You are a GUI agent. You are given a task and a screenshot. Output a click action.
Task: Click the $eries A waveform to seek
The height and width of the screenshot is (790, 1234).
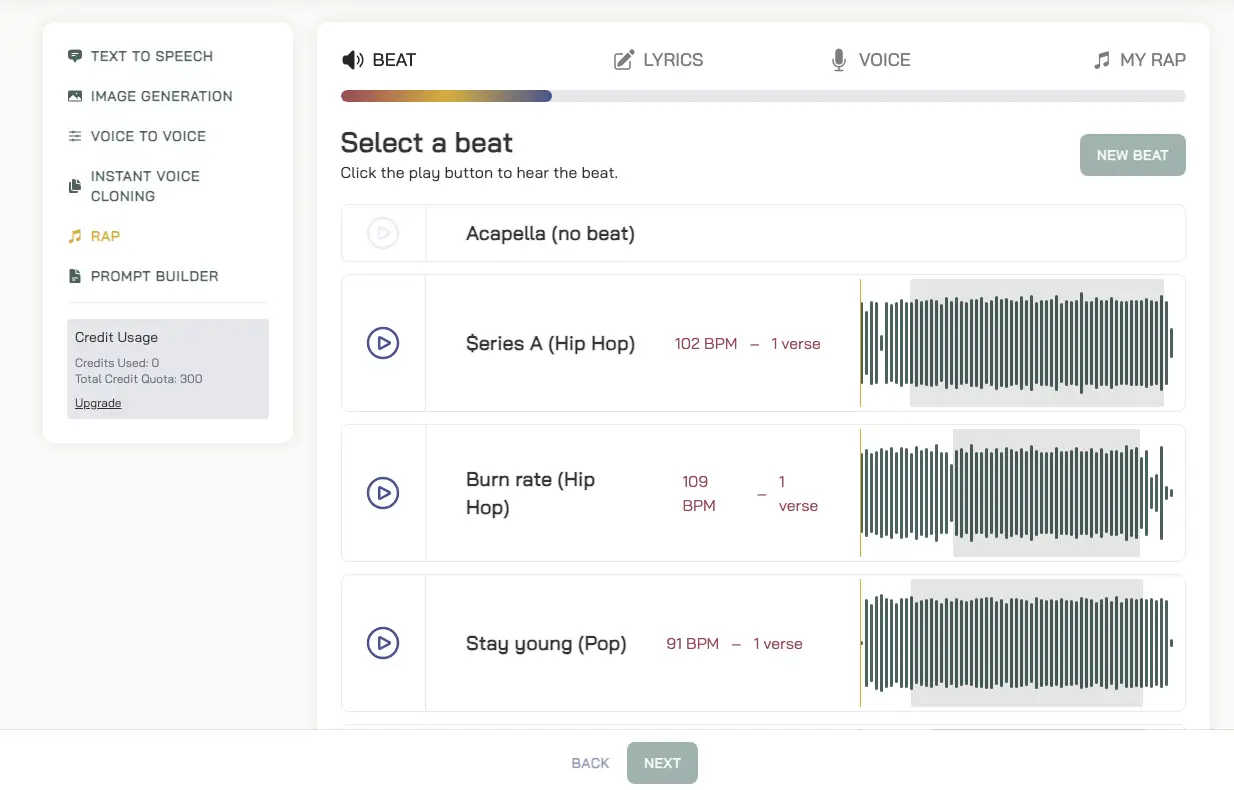pos(1016,343)
